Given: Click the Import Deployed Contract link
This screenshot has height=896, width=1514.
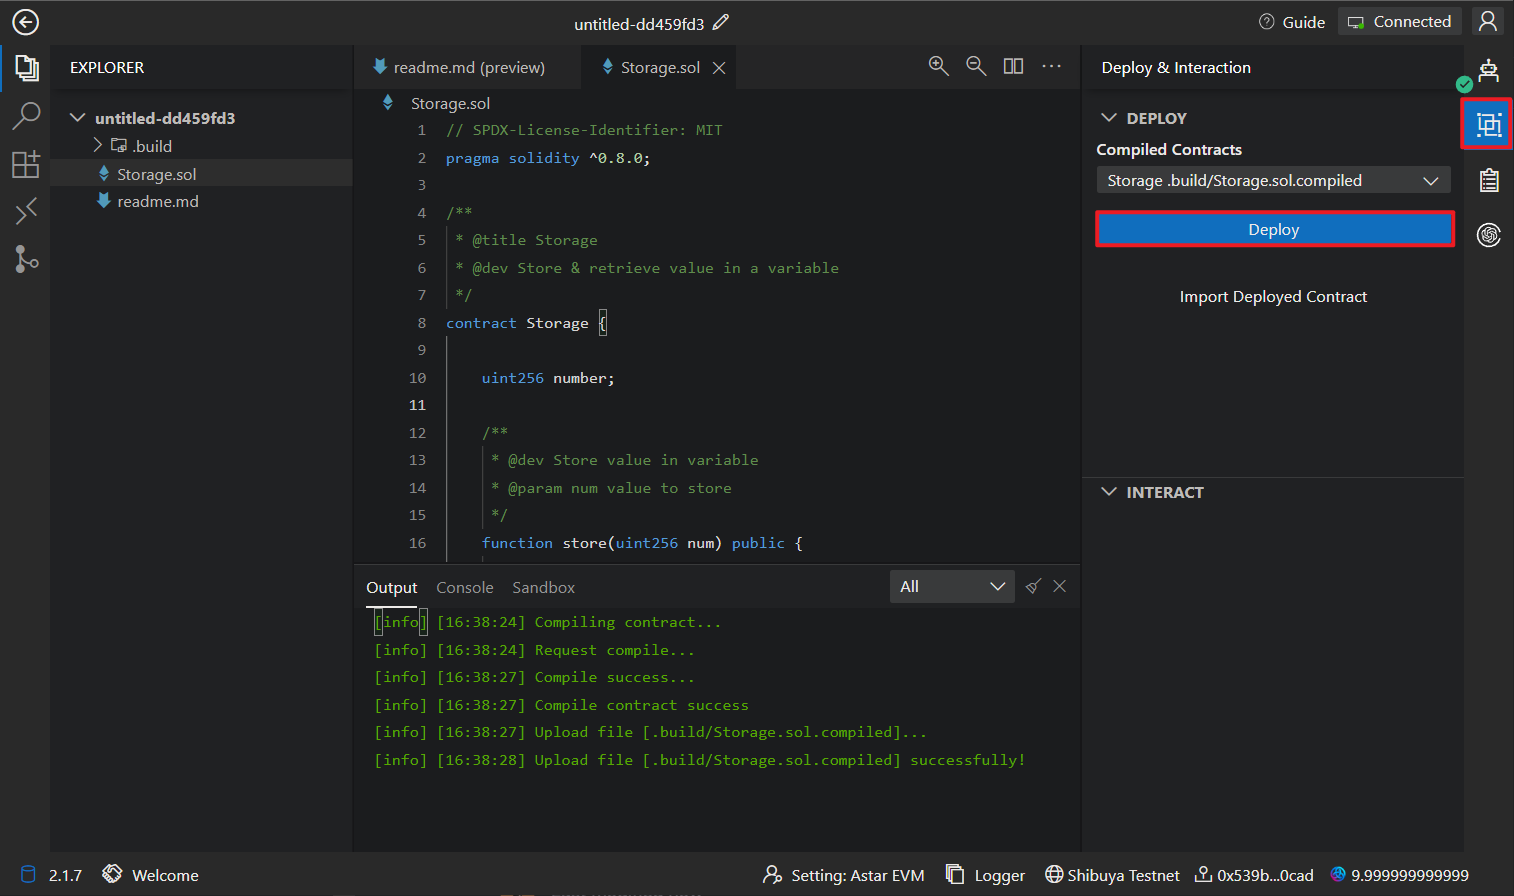Looking at the screenshot, I should click(1272, 297).
